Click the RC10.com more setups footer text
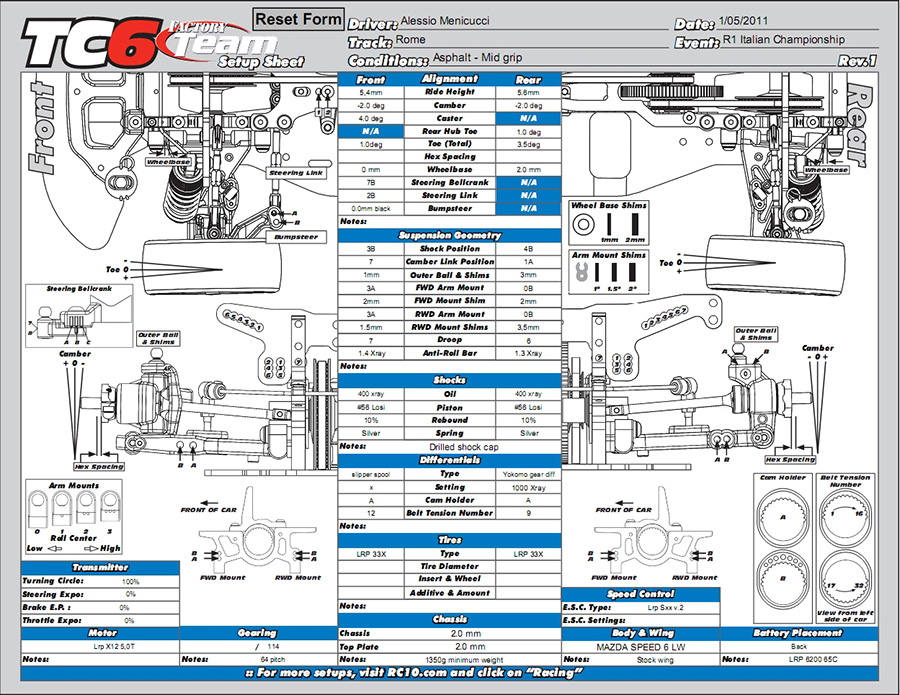The image size is (900, 695). [x=413, y=673]
